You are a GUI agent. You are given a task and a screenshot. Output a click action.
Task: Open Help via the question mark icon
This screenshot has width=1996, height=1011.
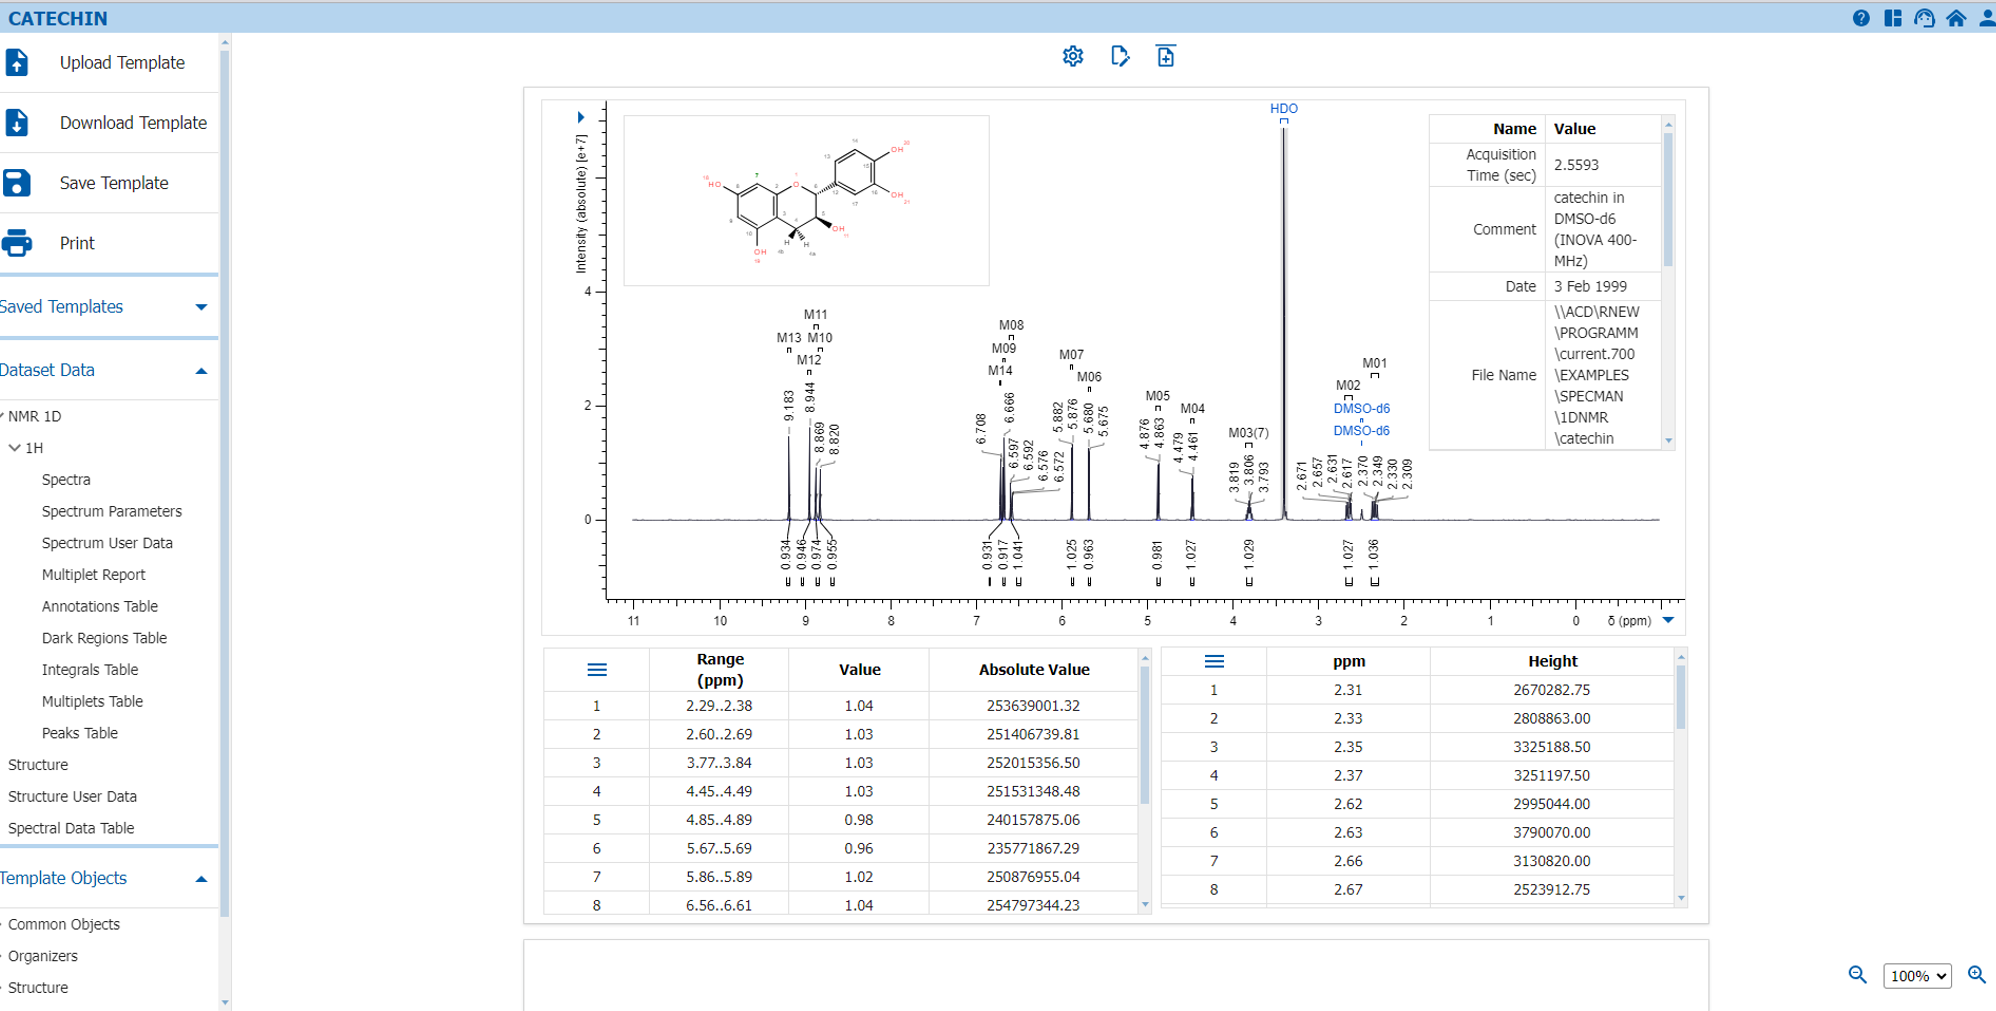click(1861, 18)
